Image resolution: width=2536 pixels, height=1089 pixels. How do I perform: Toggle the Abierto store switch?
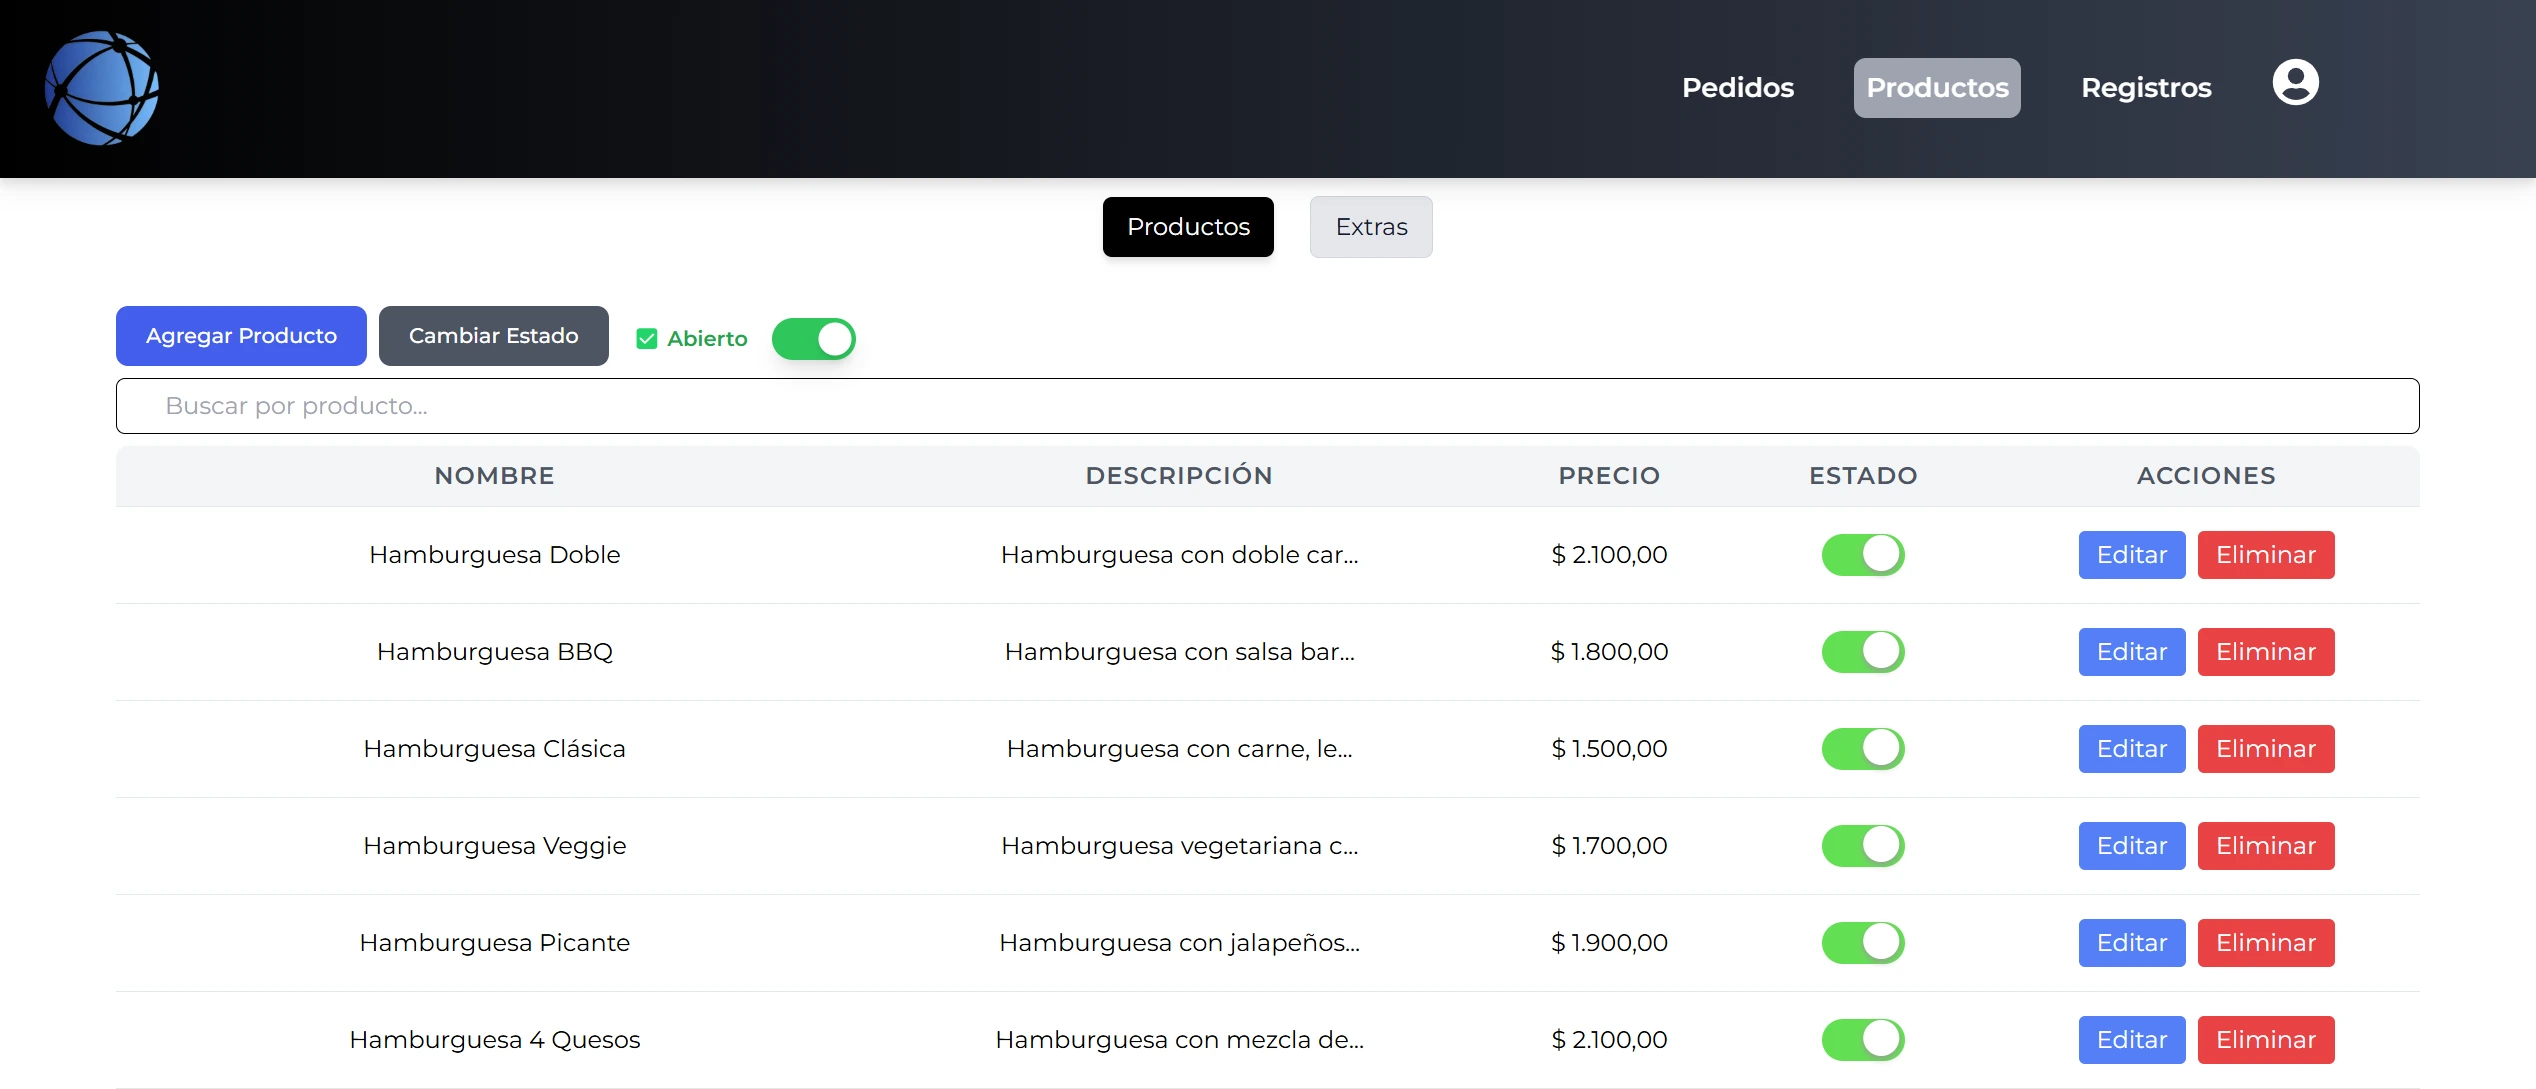814,339
